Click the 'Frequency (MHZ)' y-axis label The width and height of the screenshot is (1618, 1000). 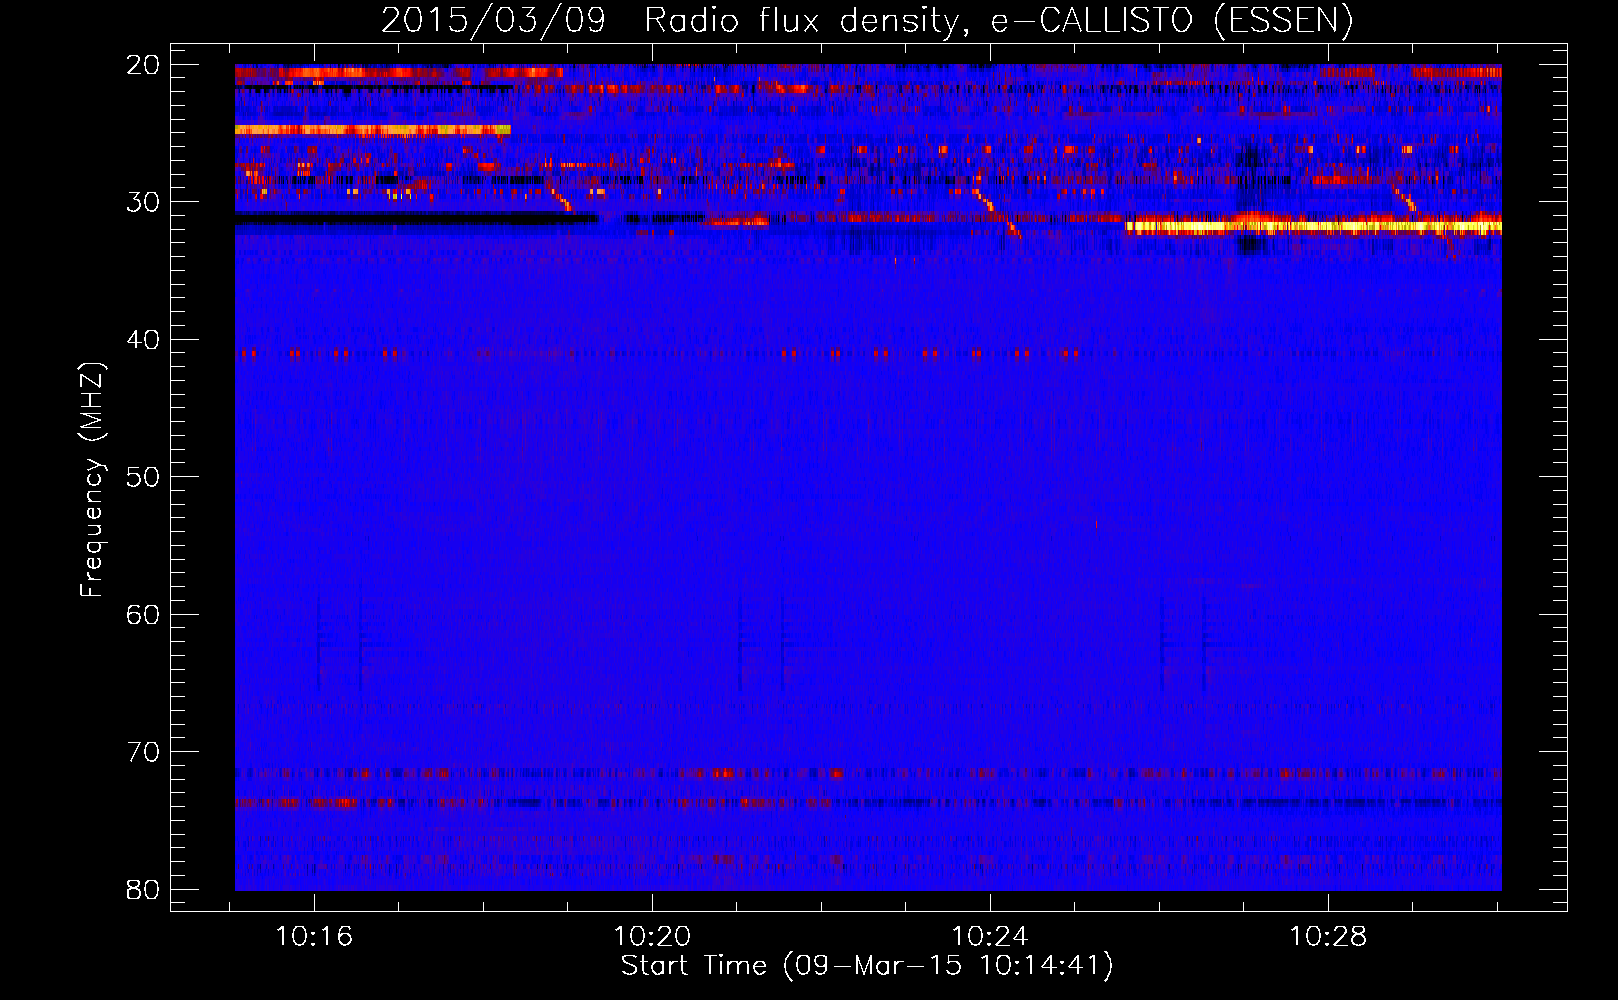point(92,480)
